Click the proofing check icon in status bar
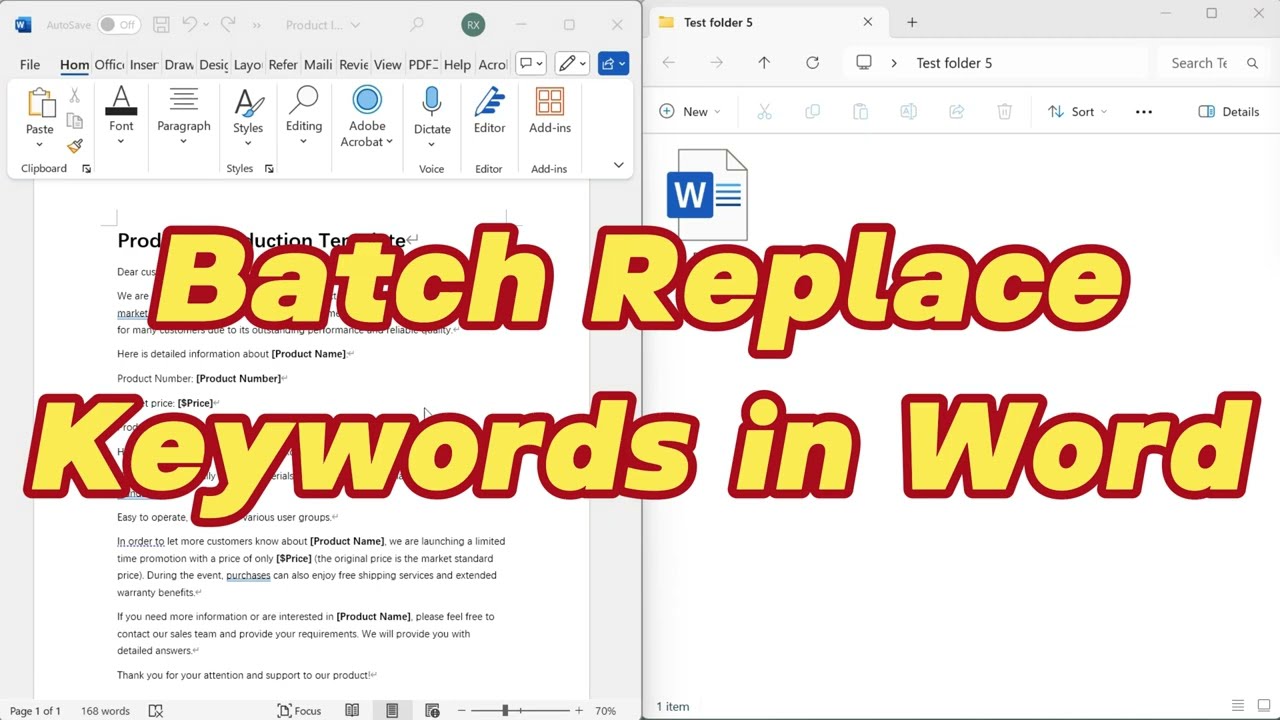Viewport: 1280px width, 720px height. [155, 711]
